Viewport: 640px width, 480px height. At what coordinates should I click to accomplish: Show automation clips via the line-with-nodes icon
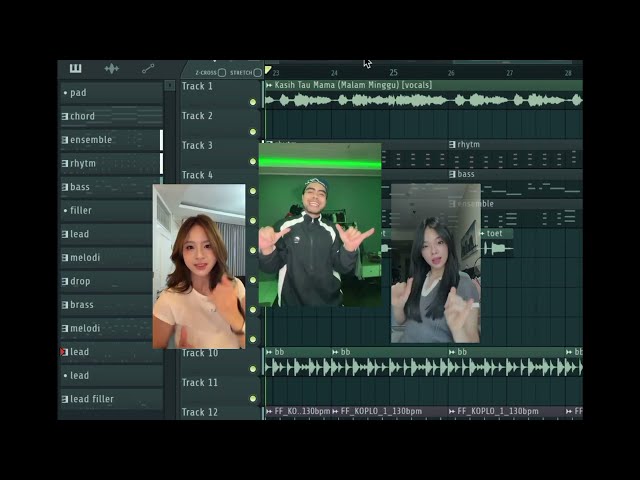pos(148,69)
